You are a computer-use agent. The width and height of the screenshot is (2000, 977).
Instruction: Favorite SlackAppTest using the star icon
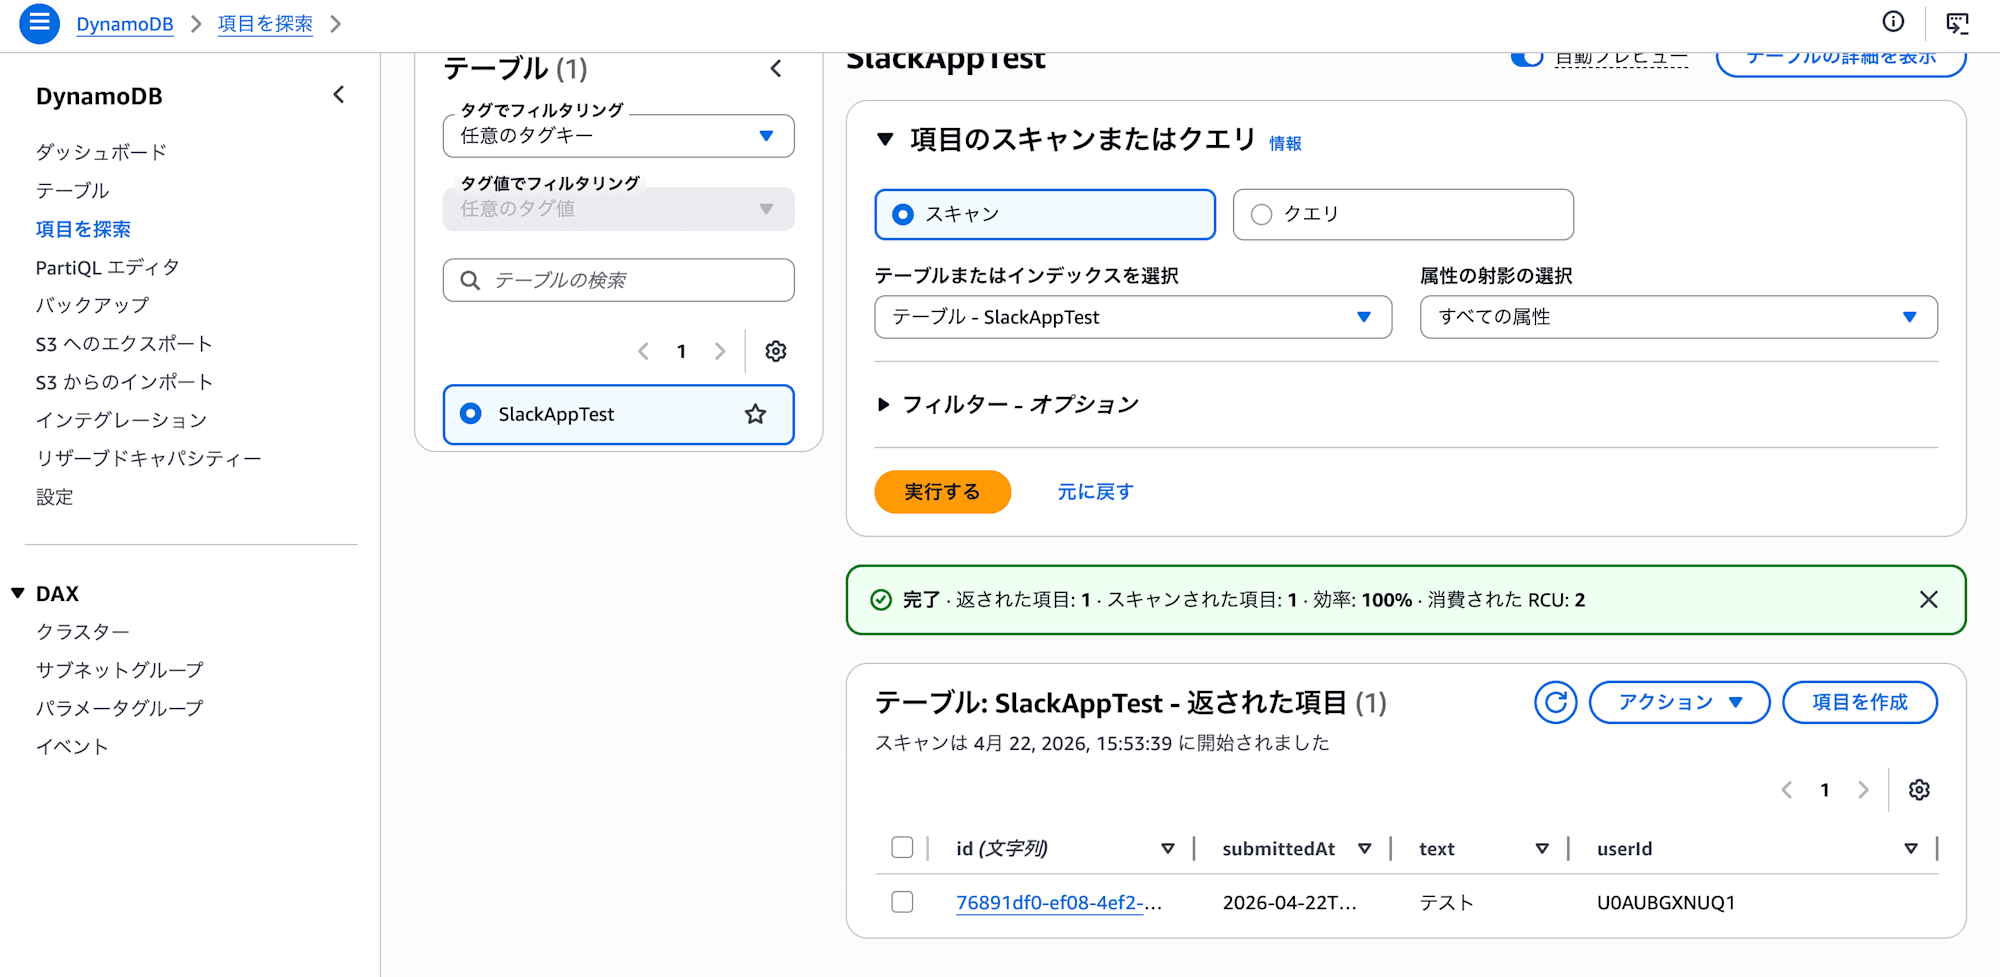point(755,414)
